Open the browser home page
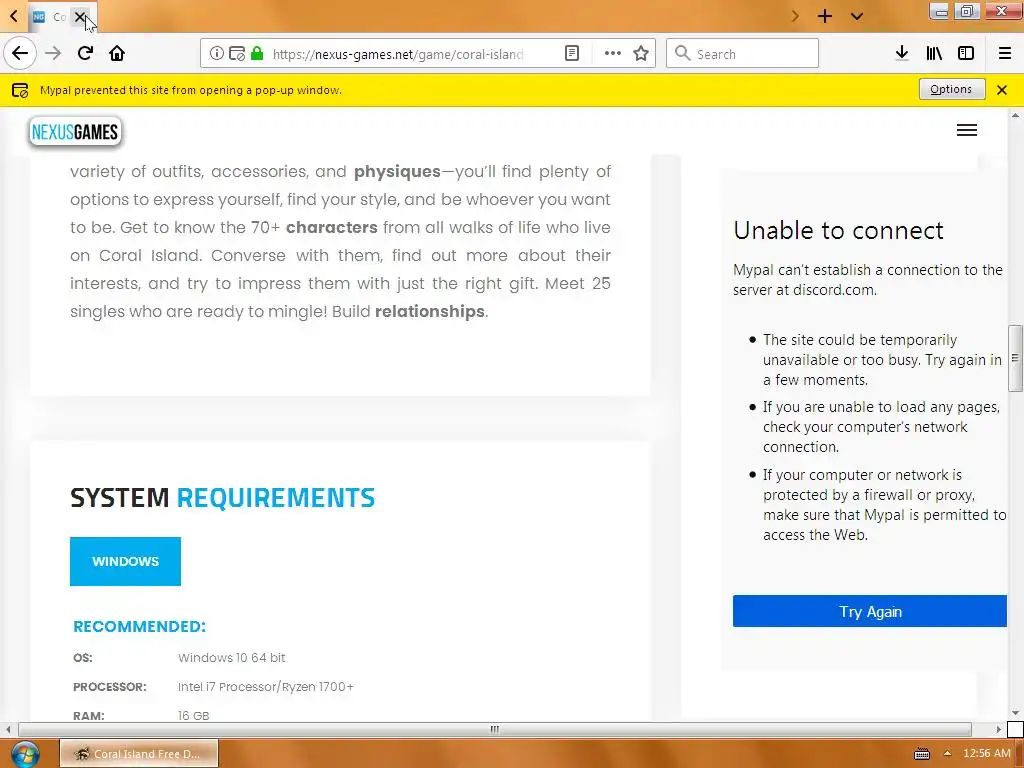The height and width of the screenshot is (768, 1024). tap(117, 54)
